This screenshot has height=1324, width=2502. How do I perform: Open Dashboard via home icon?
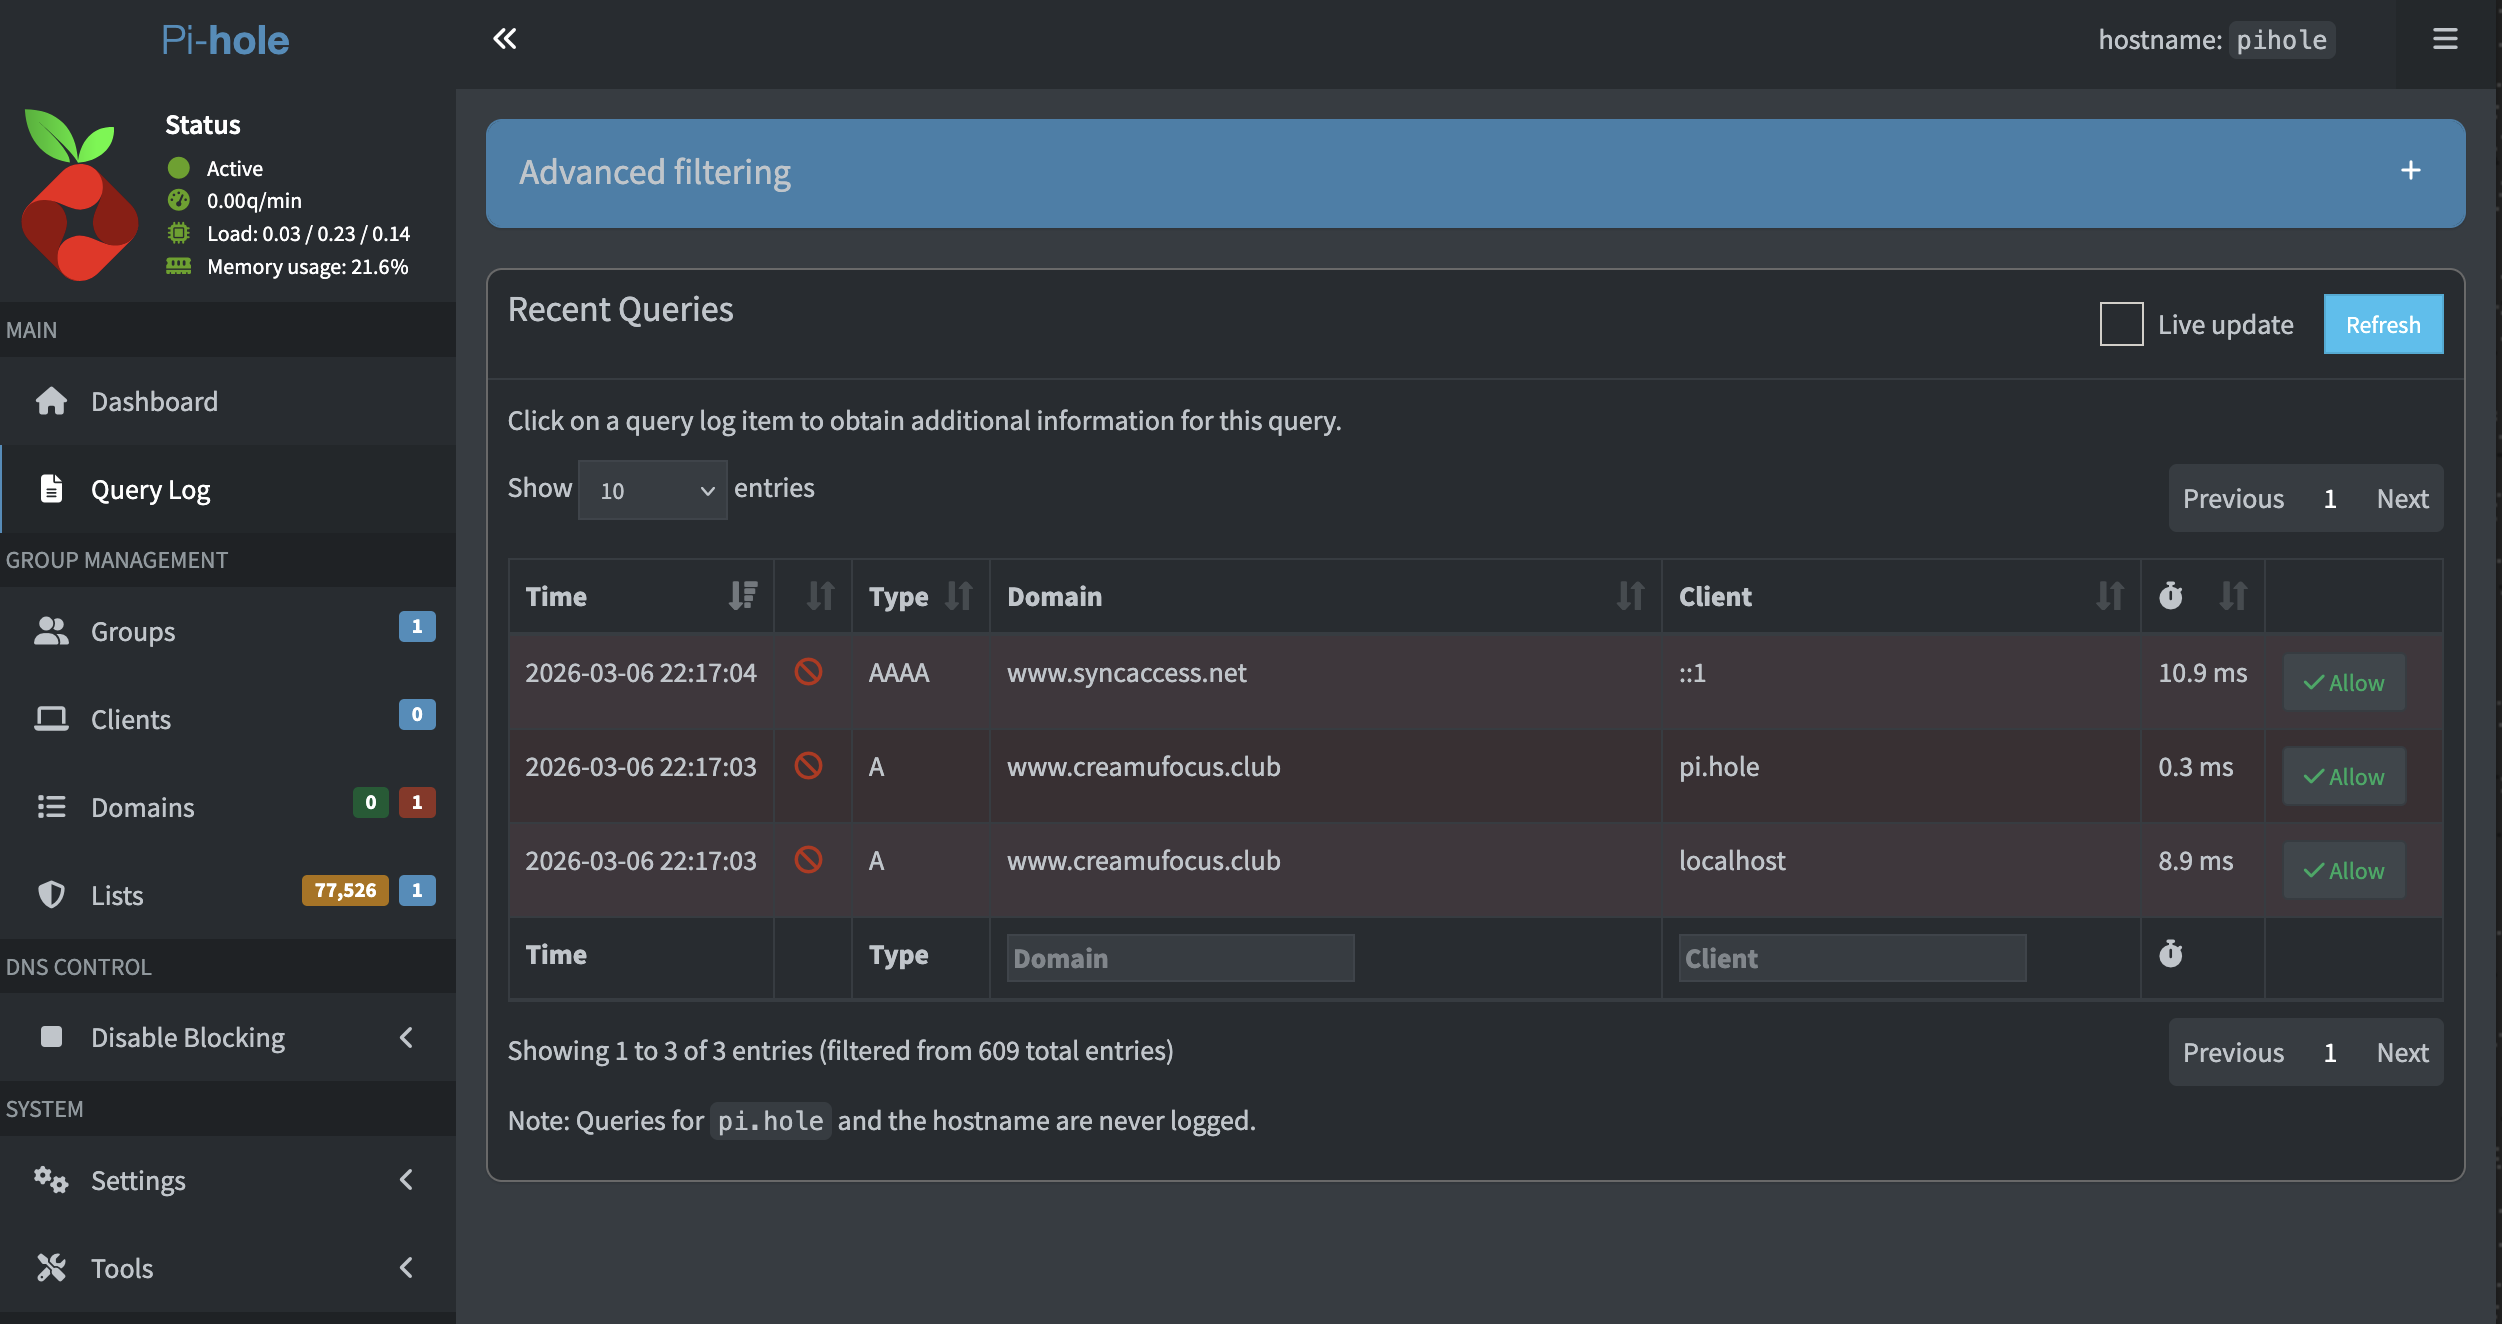tap(52, 401)
